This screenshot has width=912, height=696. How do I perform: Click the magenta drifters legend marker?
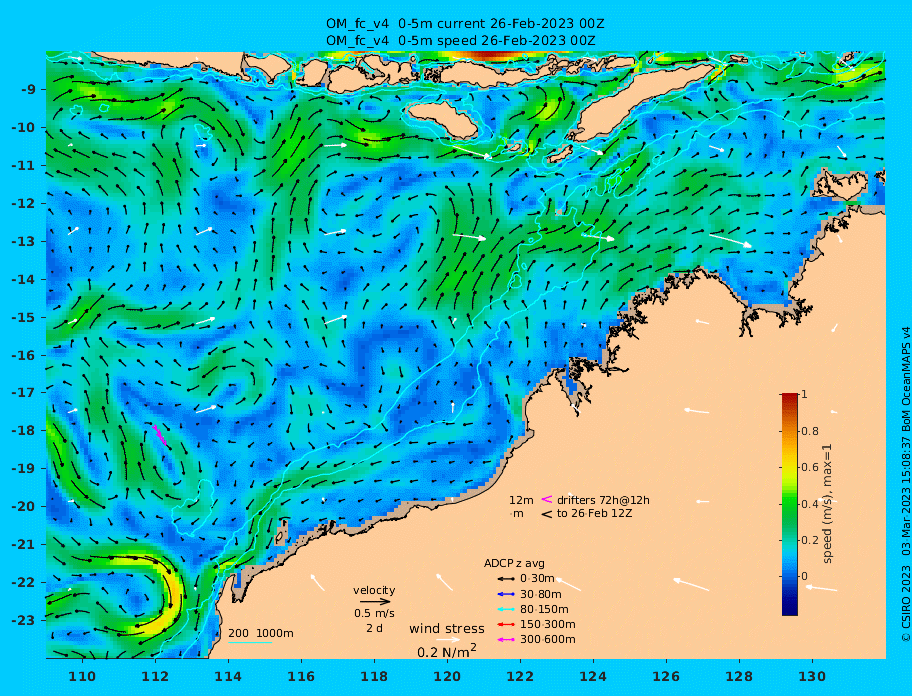click(547, 499)
